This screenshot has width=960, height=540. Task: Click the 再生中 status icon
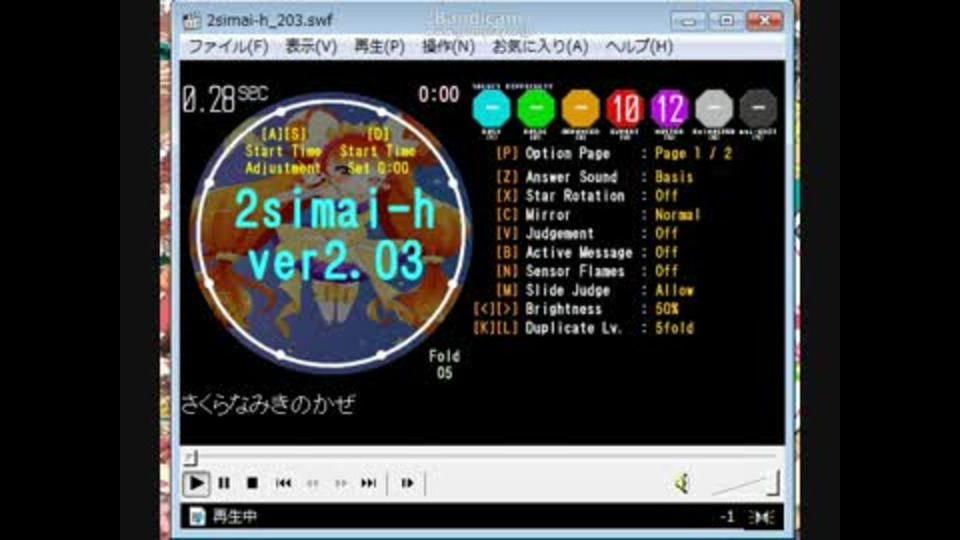coord(197,517)
